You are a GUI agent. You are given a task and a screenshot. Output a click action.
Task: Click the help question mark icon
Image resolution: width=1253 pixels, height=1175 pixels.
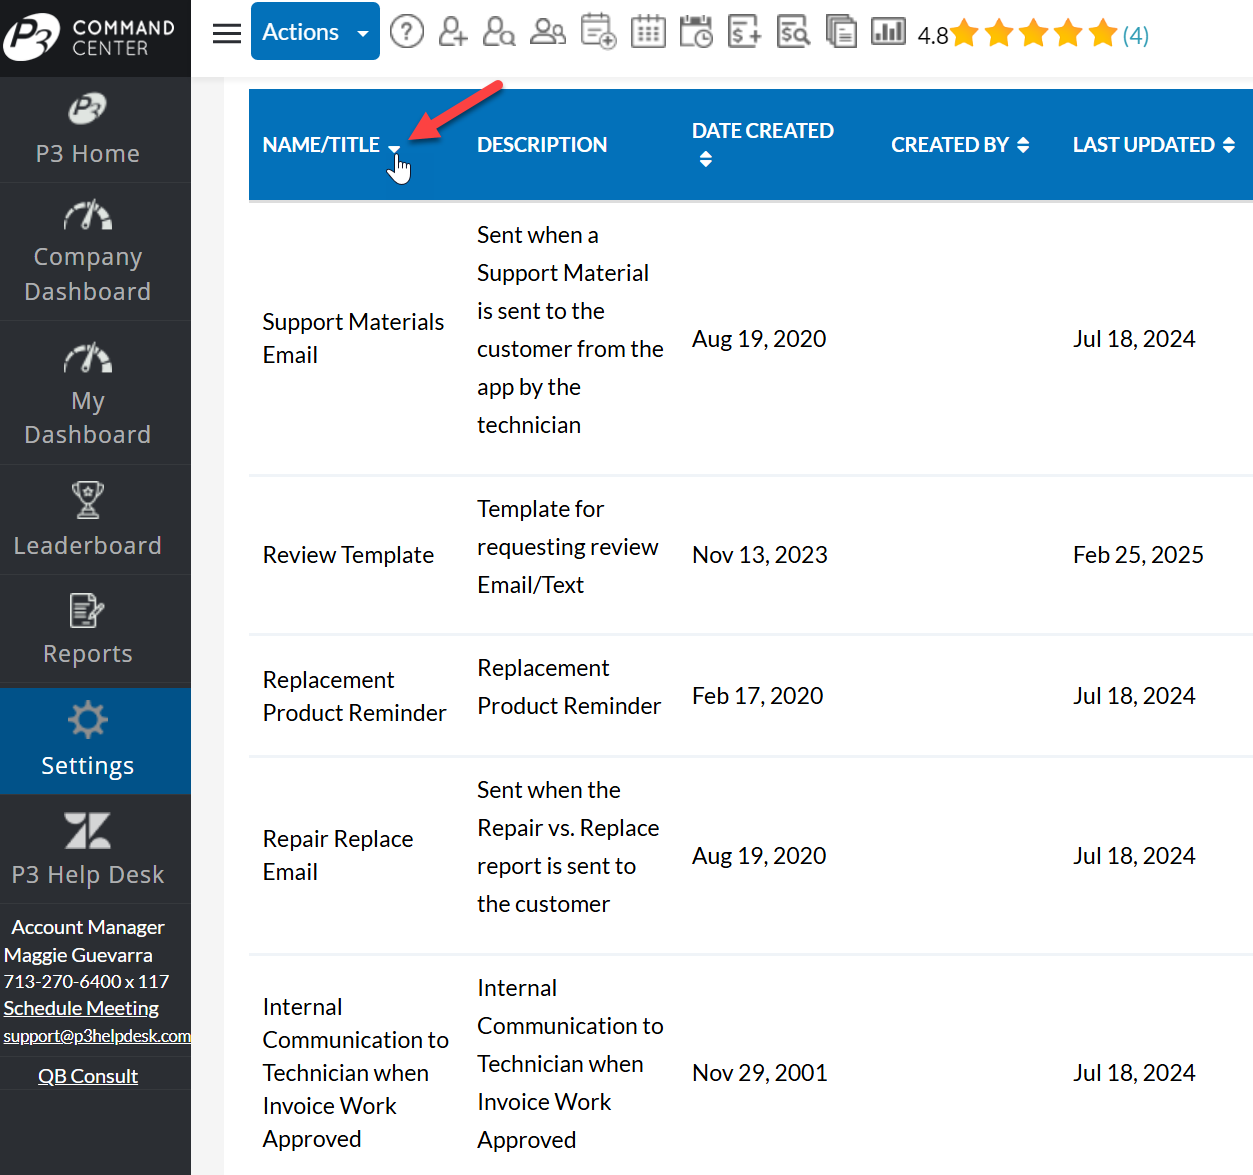pos(406,32)
